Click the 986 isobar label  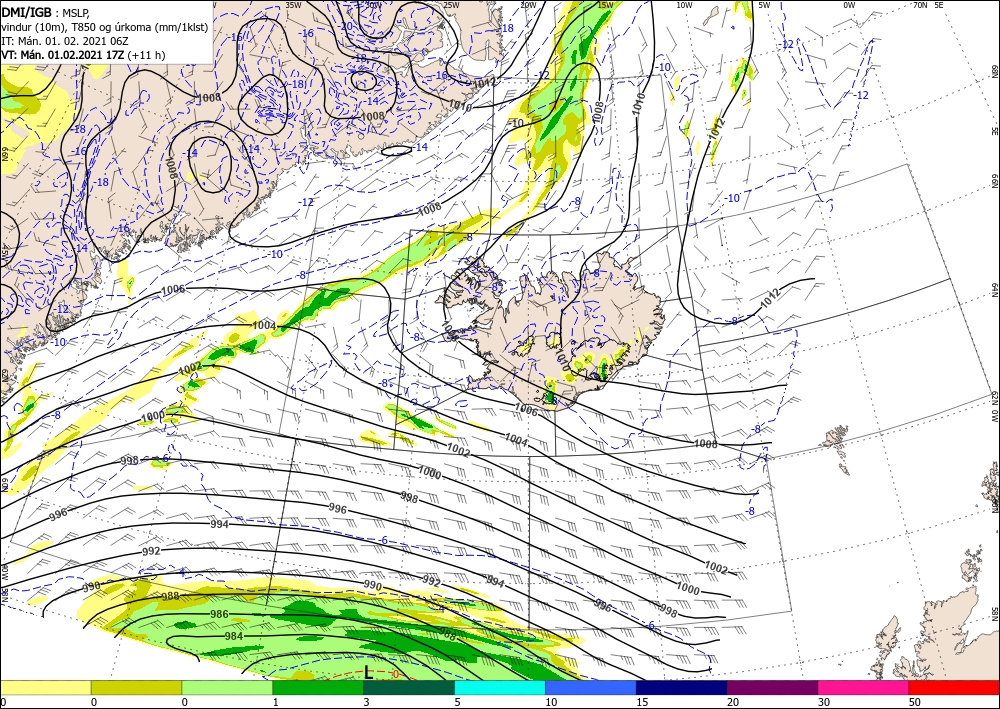[x=219, y=614]
